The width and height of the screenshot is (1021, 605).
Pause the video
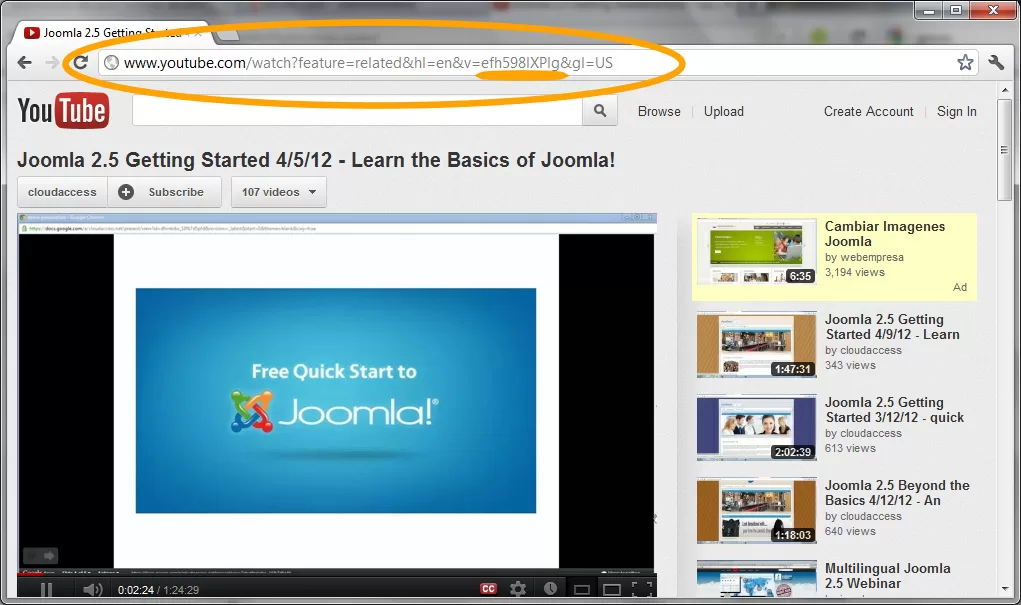coord(46,589)
